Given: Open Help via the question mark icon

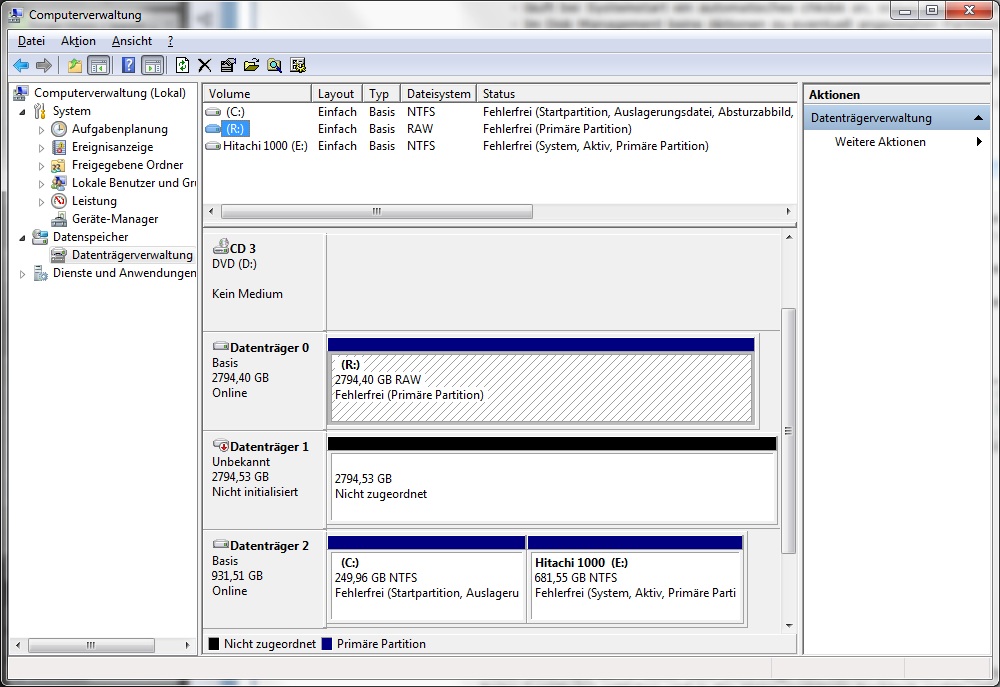Looking at the screenshot, I should click(x=128, y=65).
